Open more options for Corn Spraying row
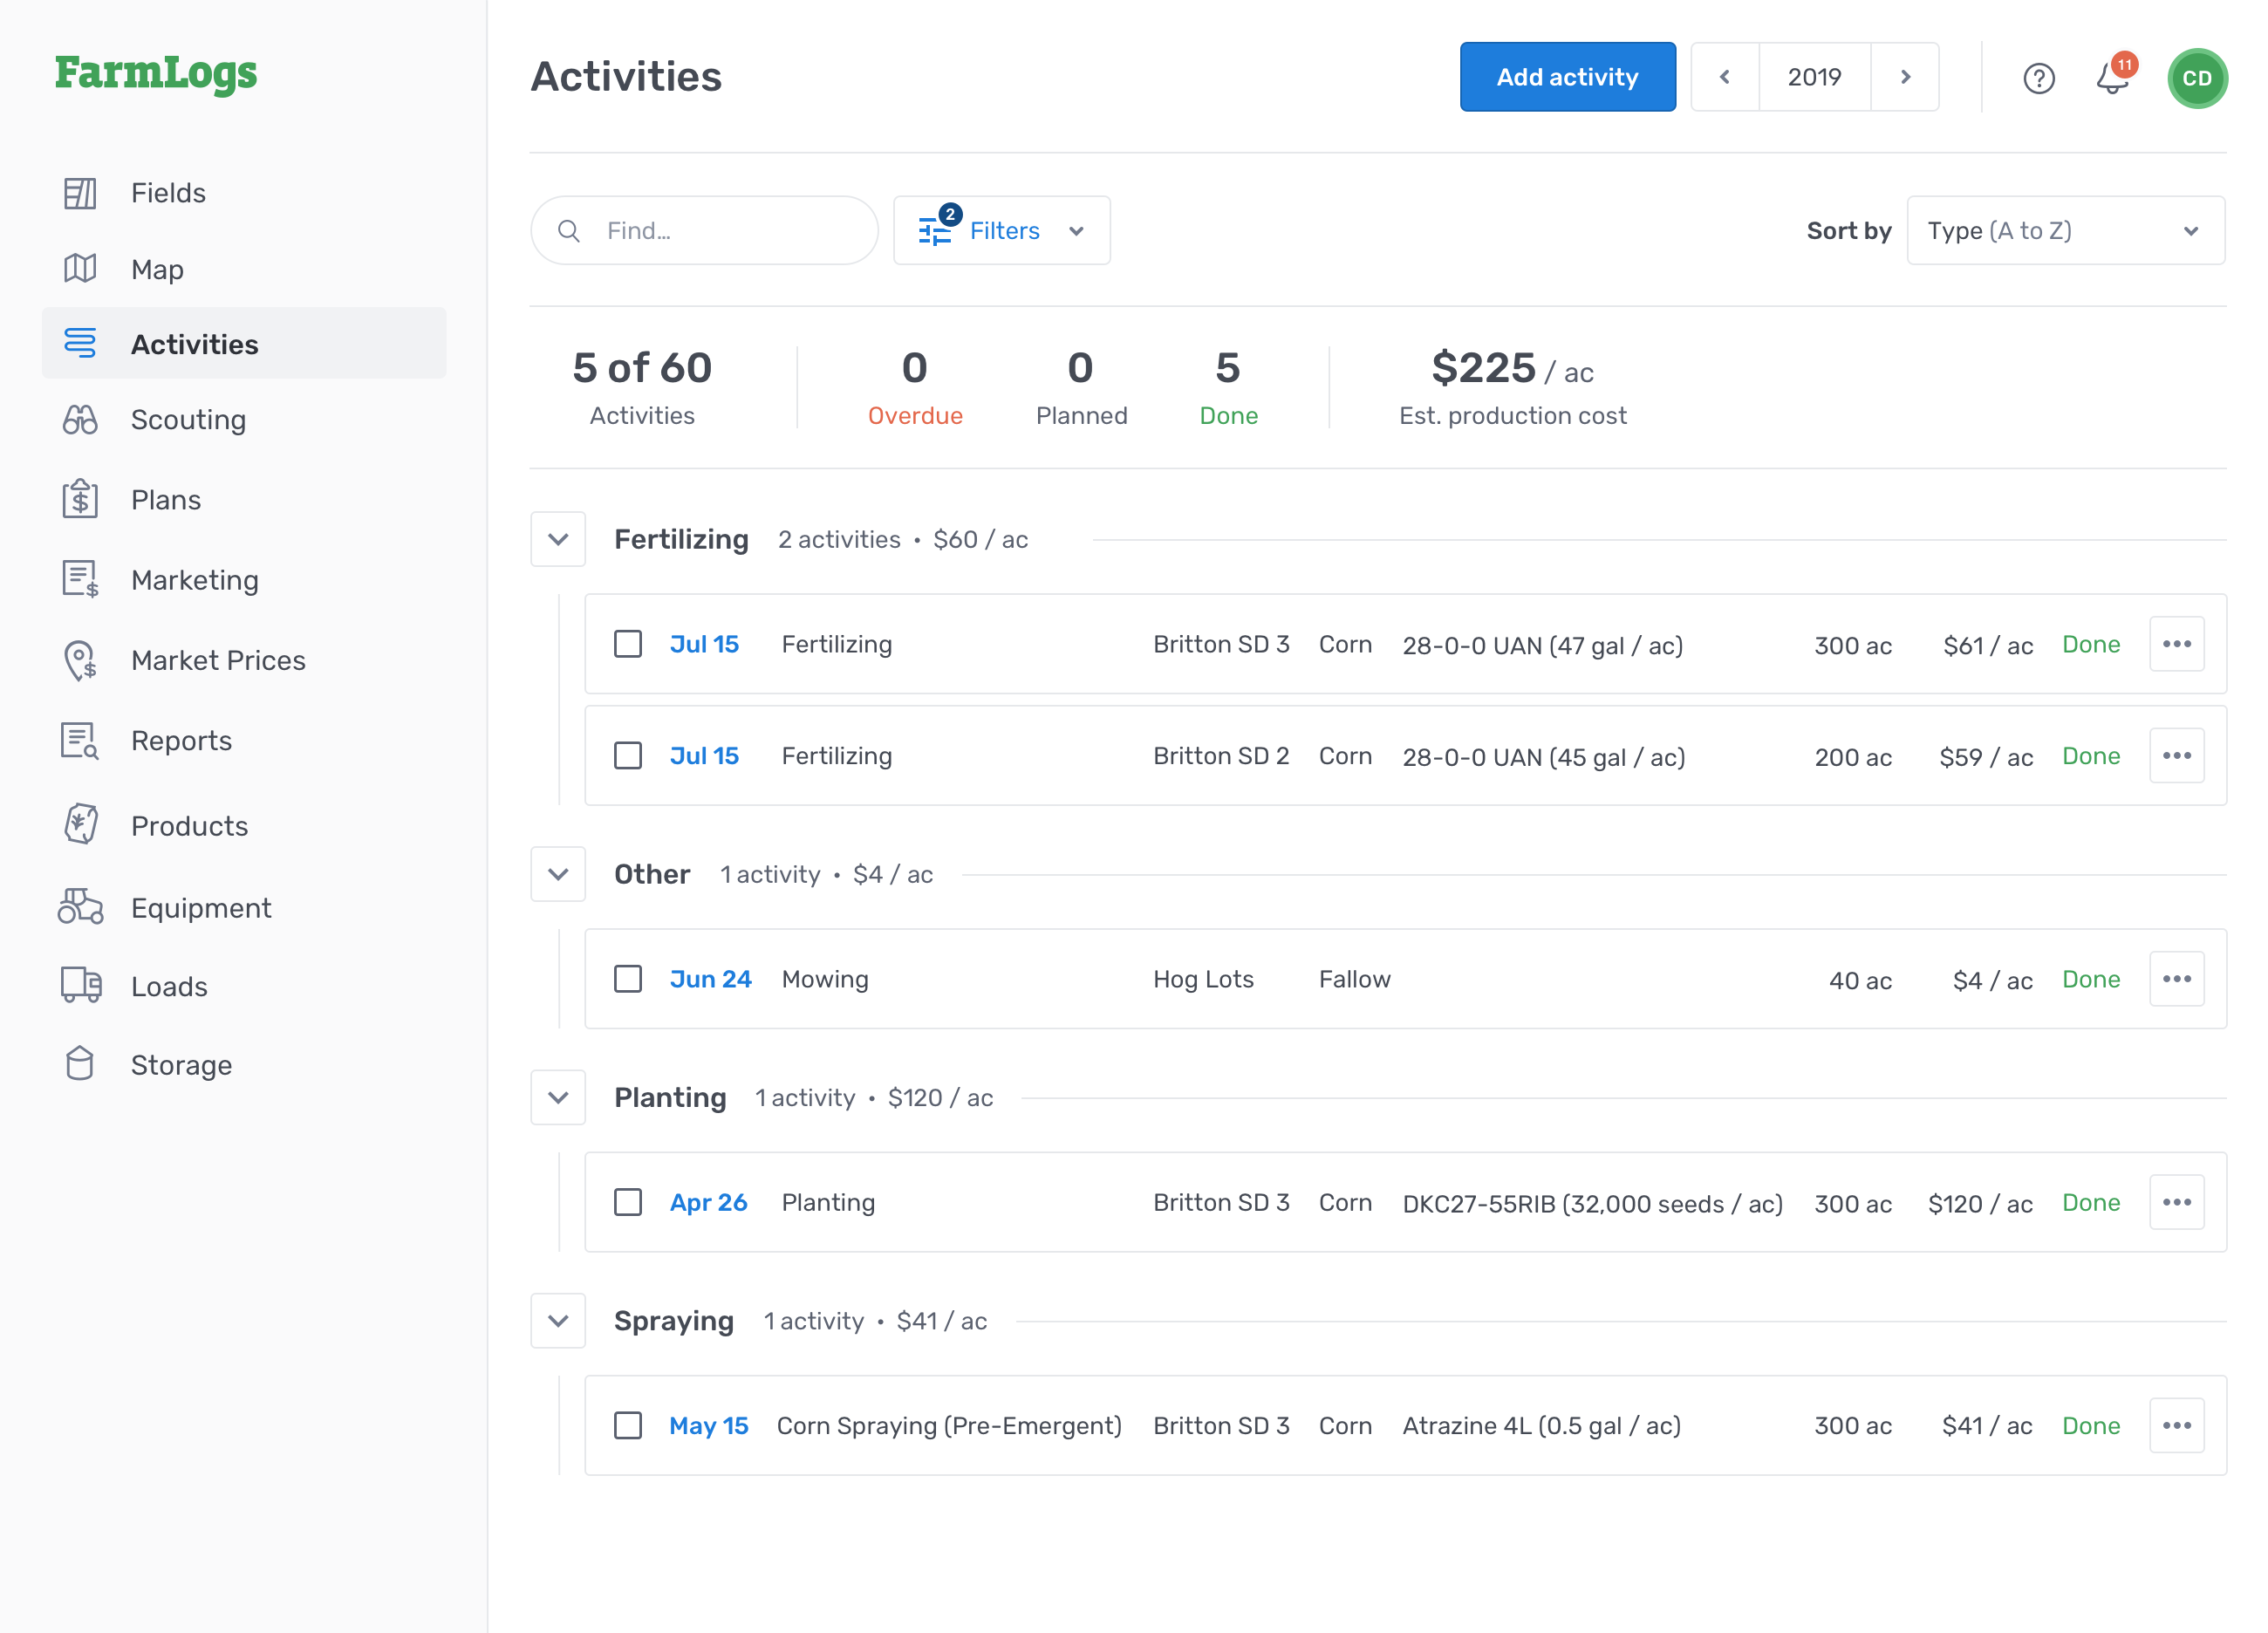The width and height of the screenshot is (2268, 1633). coord(2177,1425)
